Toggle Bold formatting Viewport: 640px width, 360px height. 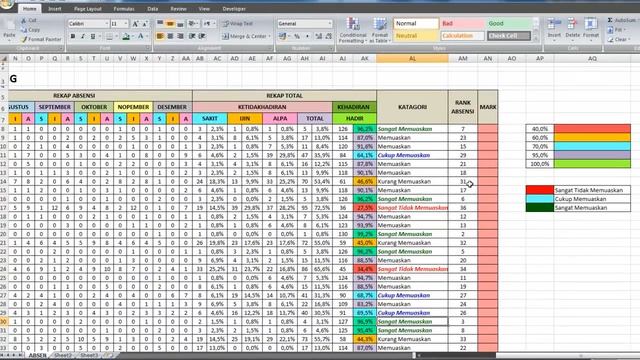[73, 36]
